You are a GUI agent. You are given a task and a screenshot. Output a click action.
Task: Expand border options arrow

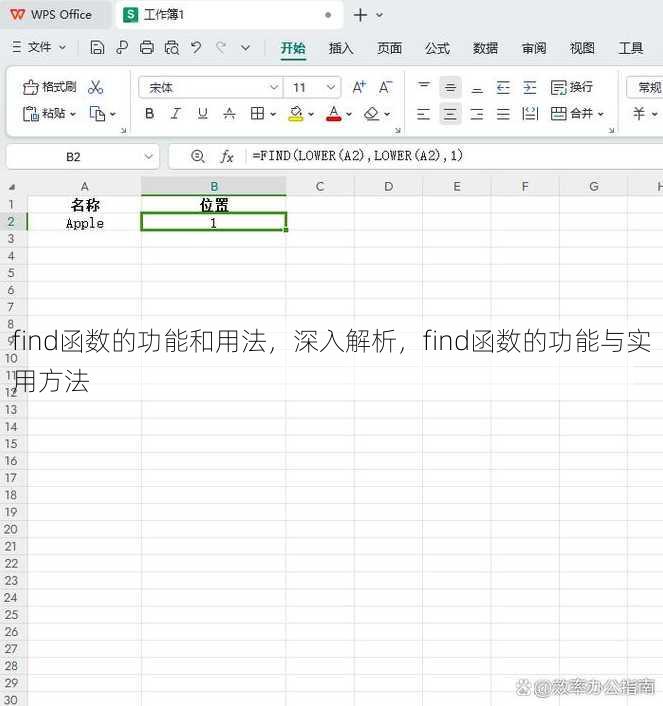(x=273, y=114)
